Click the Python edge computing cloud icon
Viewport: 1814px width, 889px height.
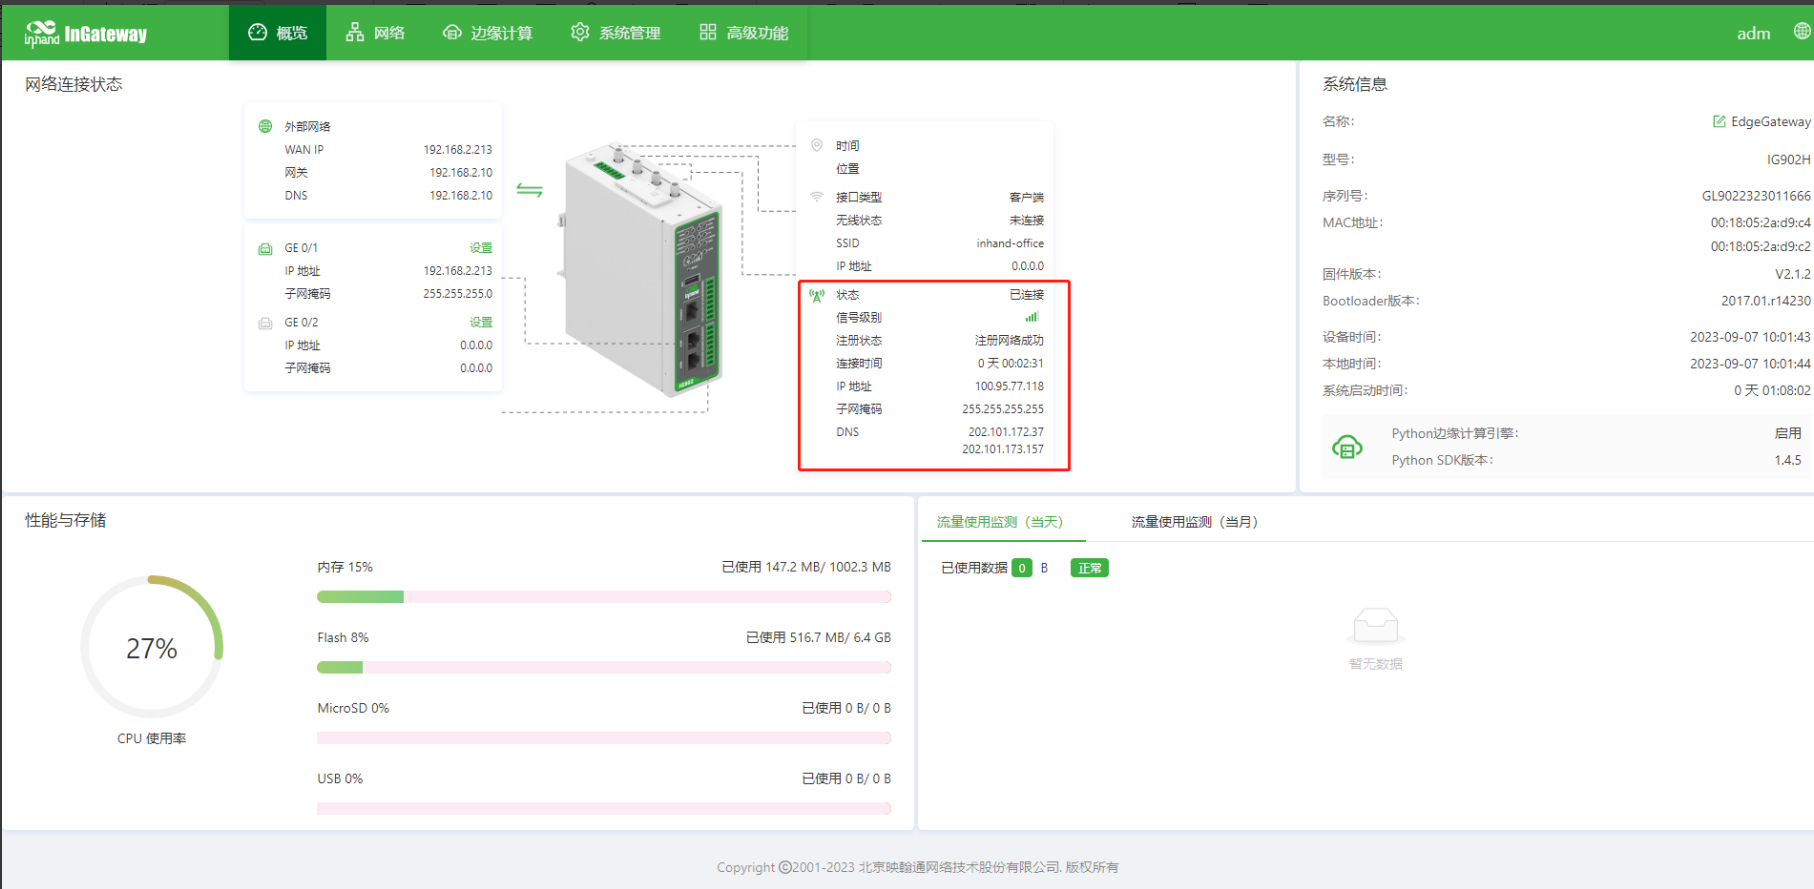click(1347, 447)
